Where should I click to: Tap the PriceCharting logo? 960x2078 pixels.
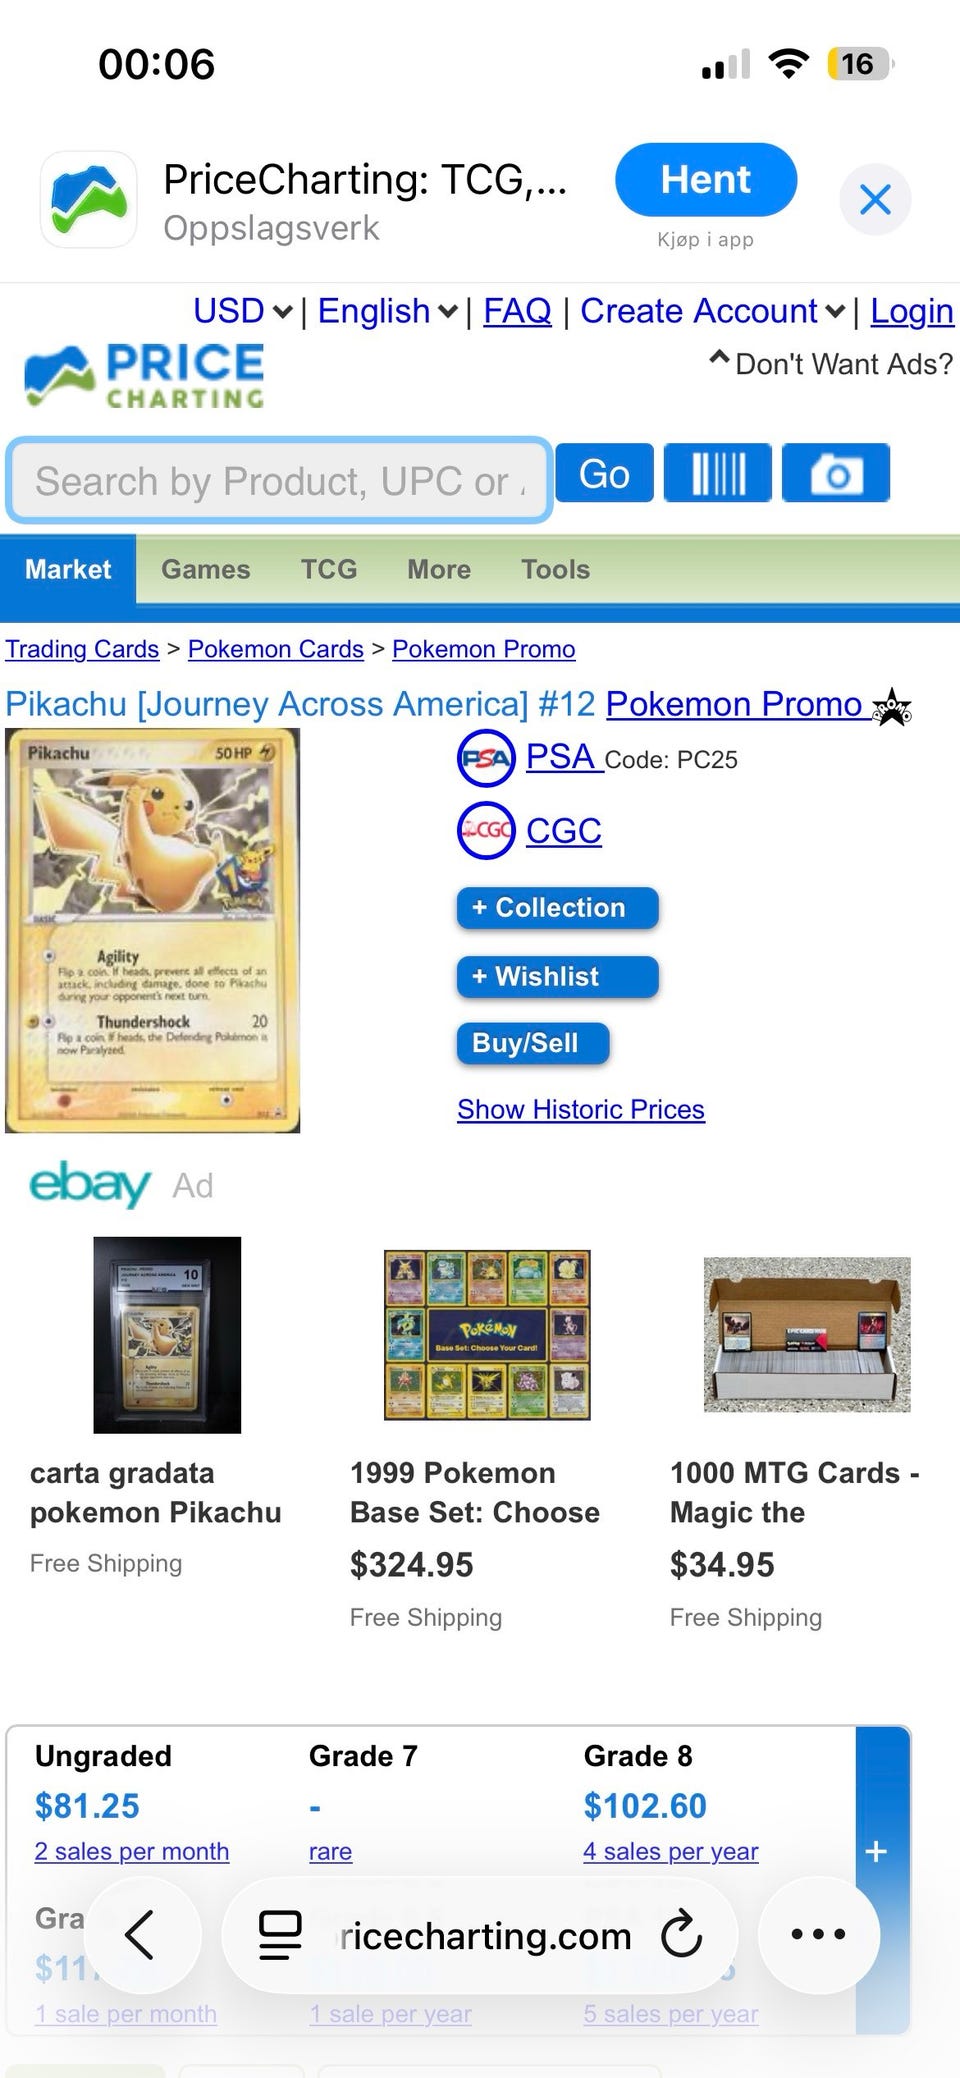[145, 376]
